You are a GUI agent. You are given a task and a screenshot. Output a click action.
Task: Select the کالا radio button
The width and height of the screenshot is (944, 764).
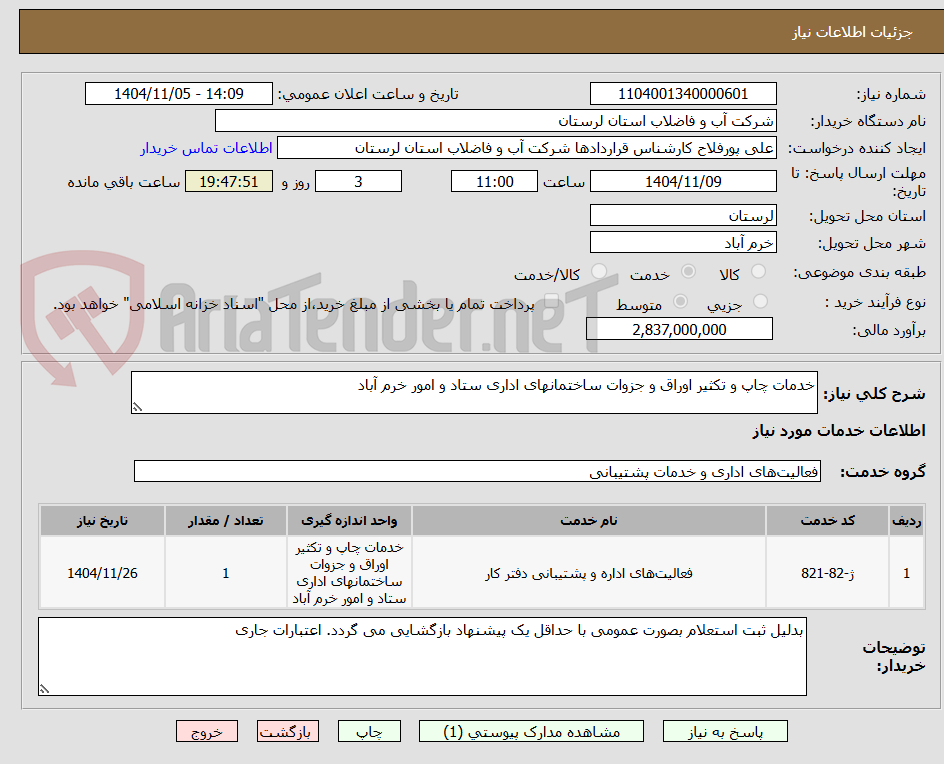pos(759,272)
